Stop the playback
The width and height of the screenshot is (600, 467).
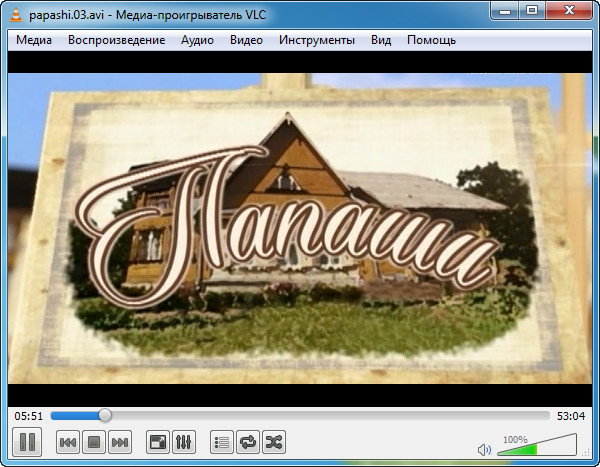pos(94,442)
